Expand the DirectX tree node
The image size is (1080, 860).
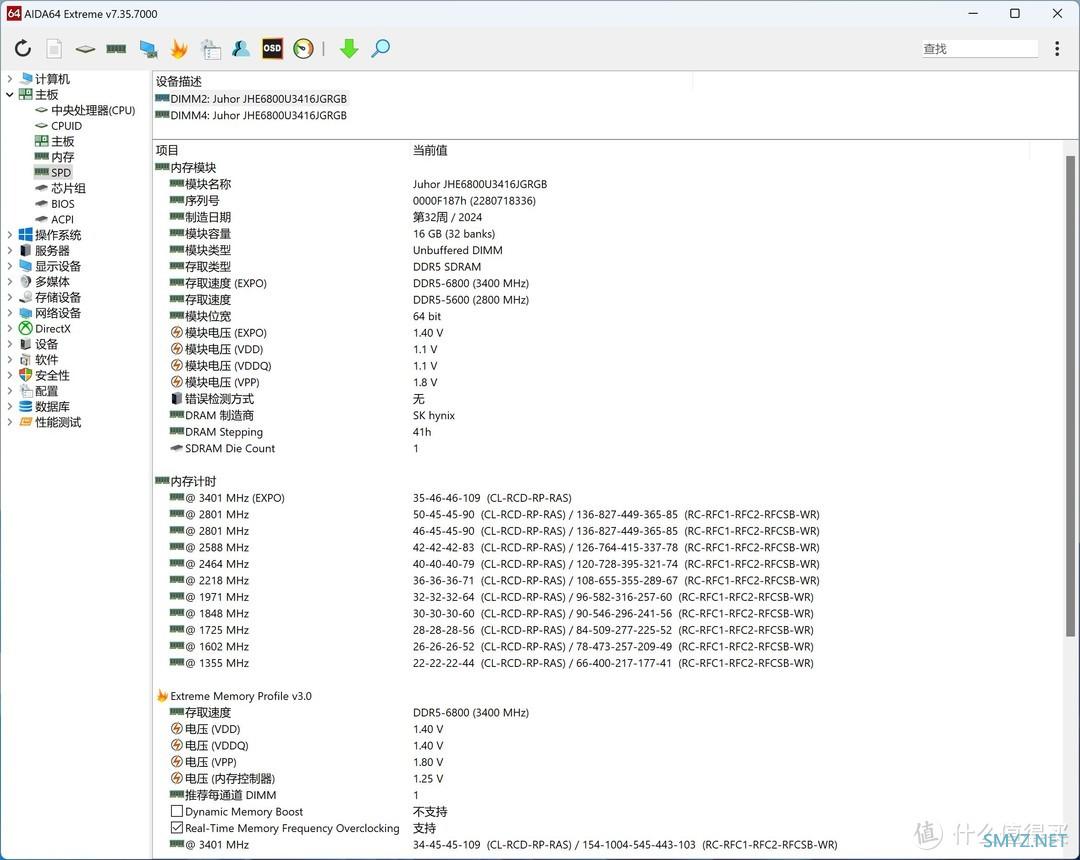pyautogui.click(x=10, y=328)
